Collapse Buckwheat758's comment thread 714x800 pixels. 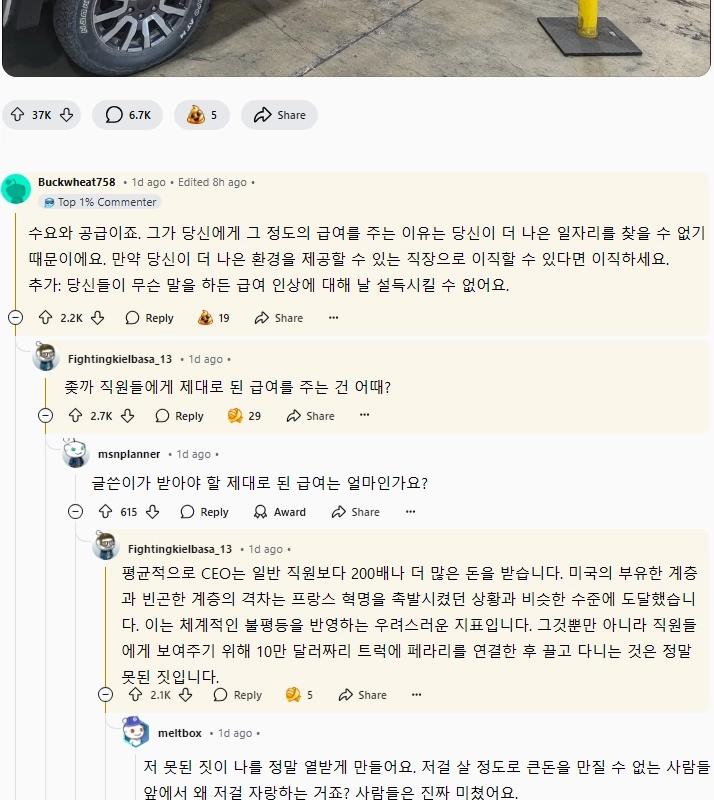pyautogui.click(x=15, y=318)
